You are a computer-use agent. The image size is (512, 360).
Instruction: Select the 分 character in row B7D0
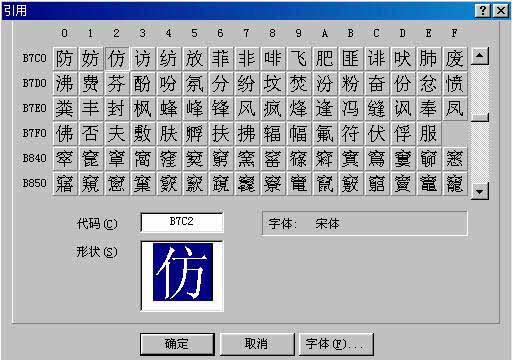point(220,84)
